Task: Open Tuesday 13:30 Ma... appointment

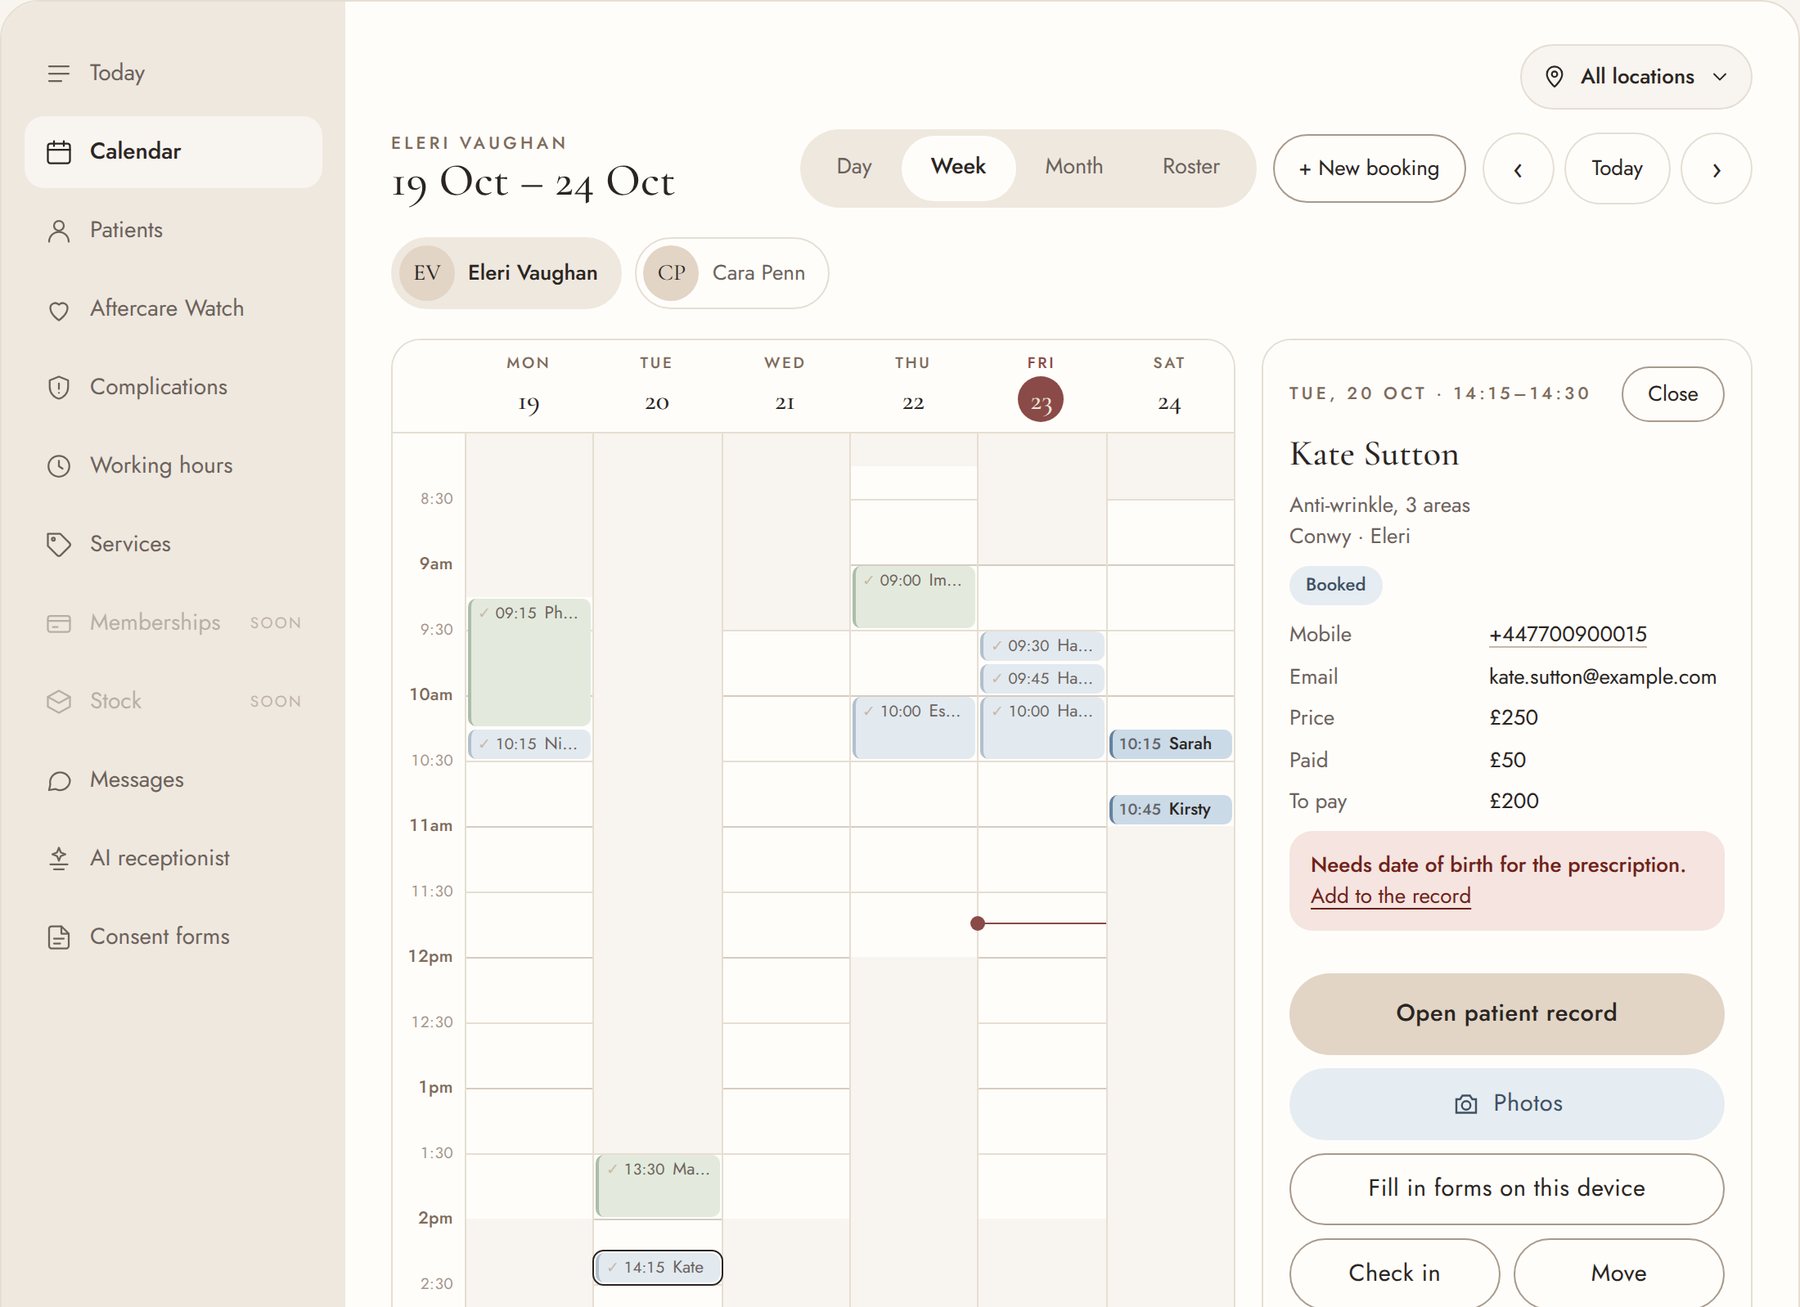Action: [x=658, y=1186]
